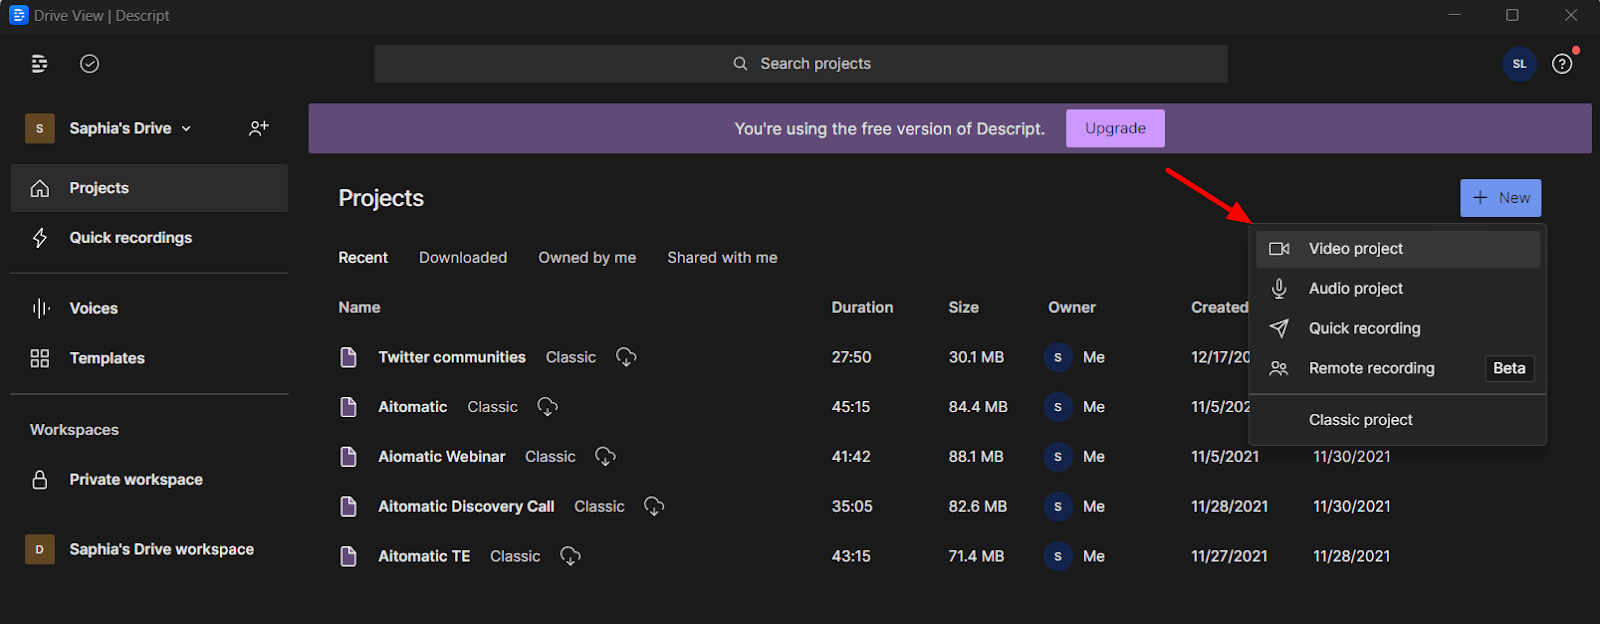Sort by the Owner column header

tap(1071, 308)
